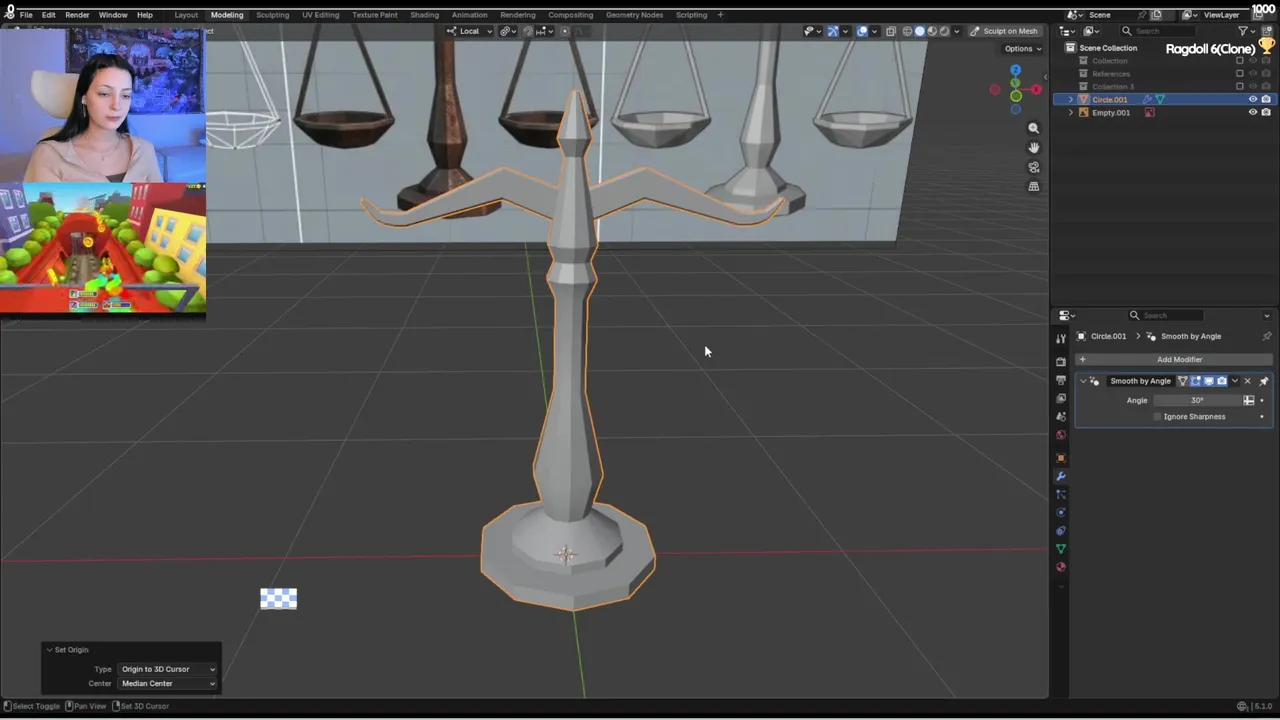Enable the Collection exclude checkbox
This screenshot has height=720, width=1280.
pos(1240,61)
